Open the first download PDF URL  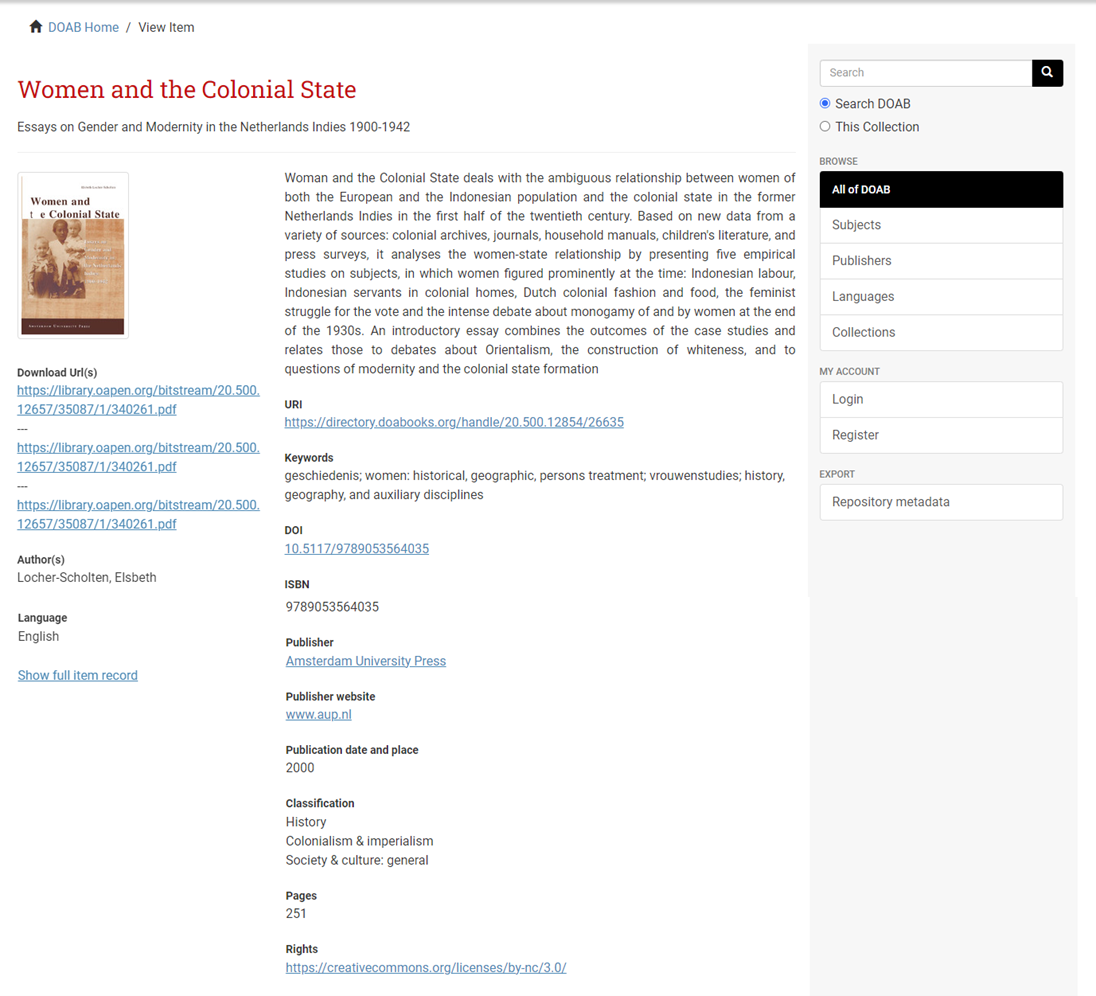tap(138, 400)
